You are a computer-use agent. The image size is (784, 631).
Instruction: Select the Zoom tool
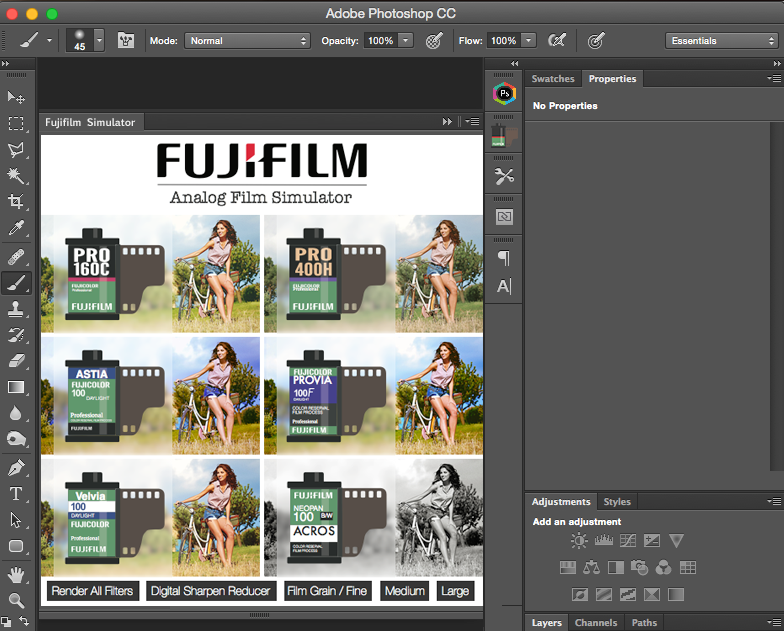16,600
